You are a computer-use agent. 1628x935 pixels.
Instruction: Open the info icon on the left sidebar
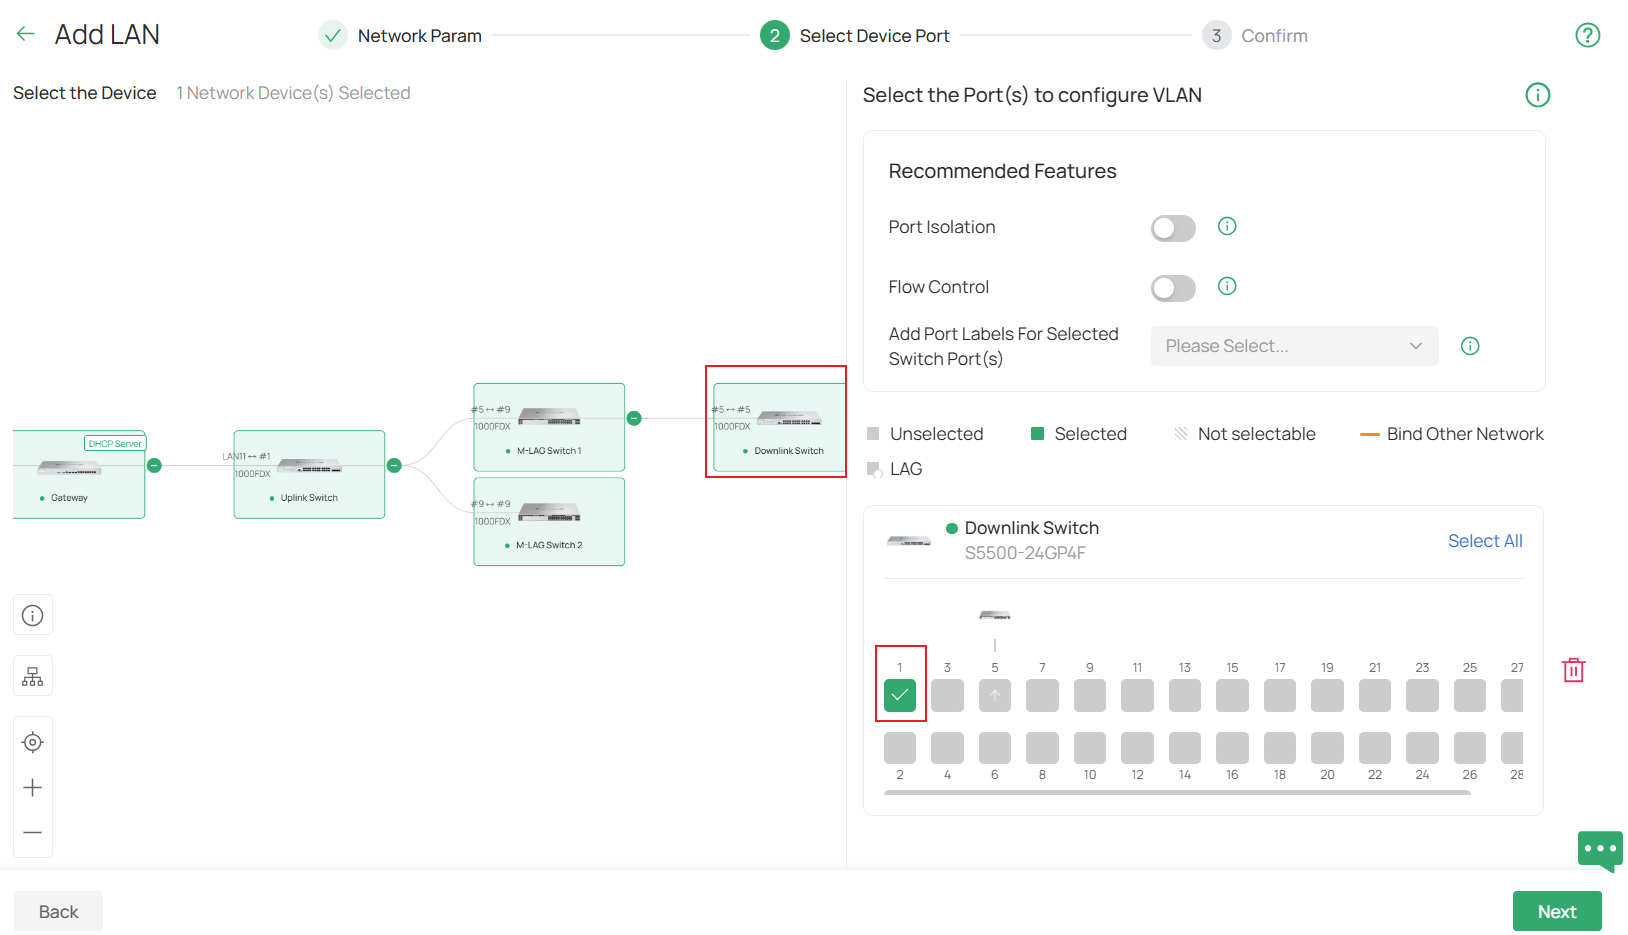[x=33, y=614]
